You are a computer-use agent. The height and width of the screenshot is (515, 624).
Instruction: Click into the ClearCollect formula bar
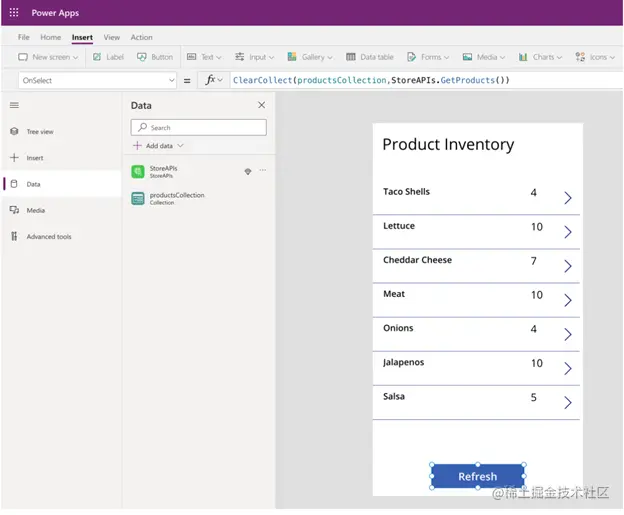tap(426, 80)
